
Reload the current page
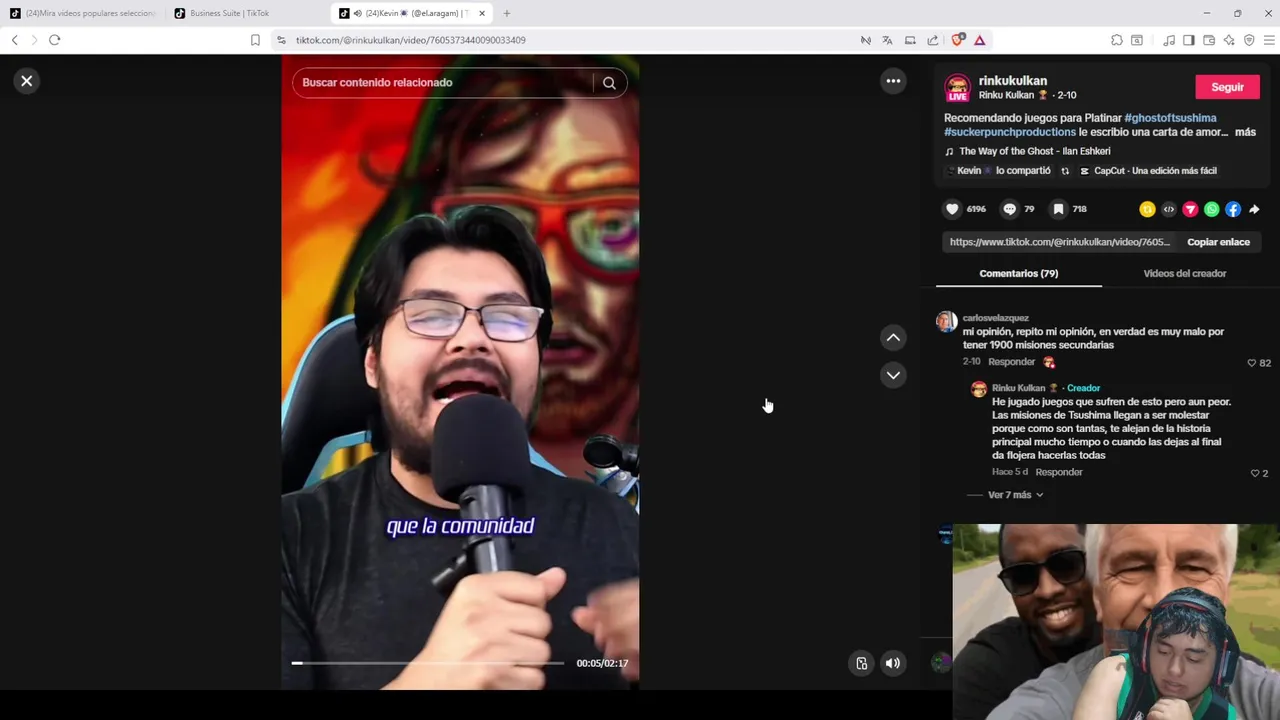tap(54, 40)
